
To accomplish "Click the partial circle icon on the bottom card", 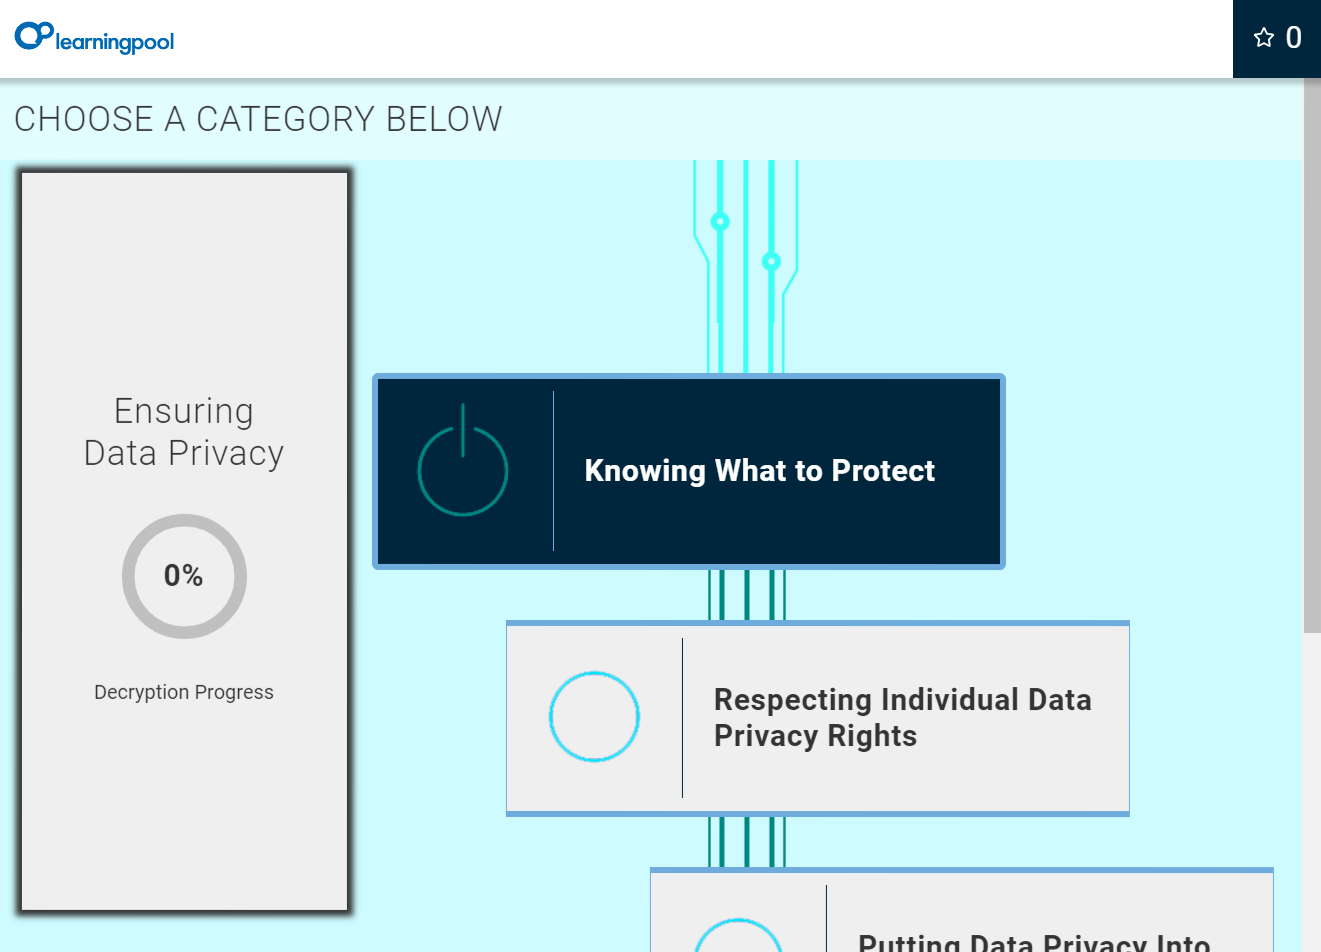I will point(738,937).
